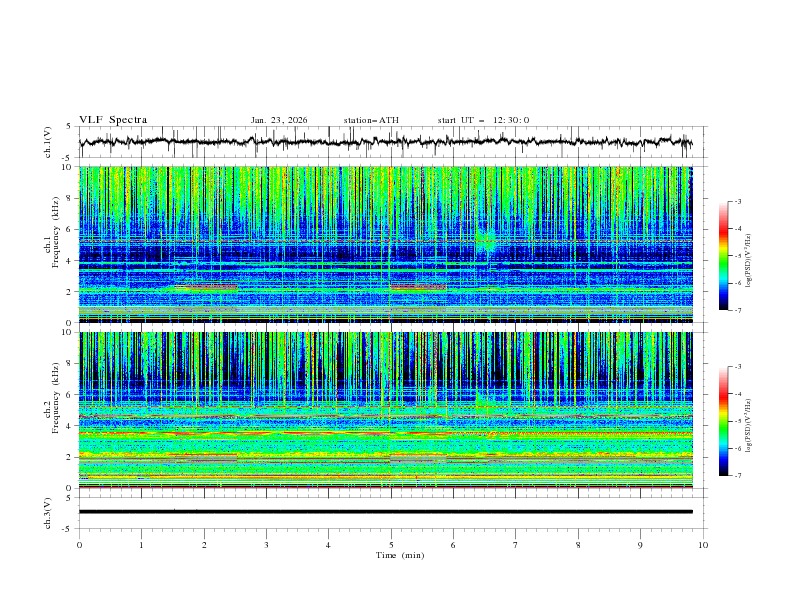
Task: Click the lower color bar beside ch.2 spectrogram
Action: tap(723, 421)
